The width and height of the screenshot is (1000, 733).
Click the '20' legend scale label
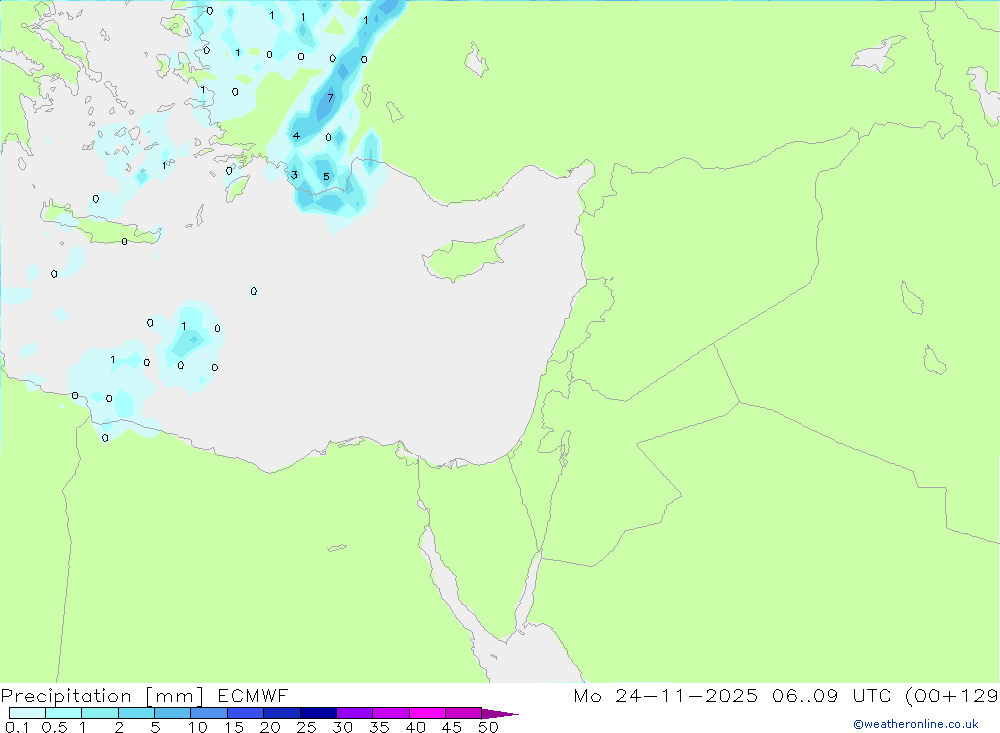point(270,727)
